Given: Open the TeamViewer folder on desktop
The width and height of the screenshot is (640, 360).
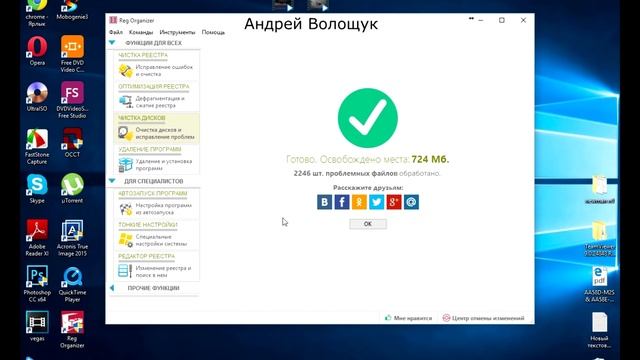Looking at the screenshot, I should coord(599,238).
